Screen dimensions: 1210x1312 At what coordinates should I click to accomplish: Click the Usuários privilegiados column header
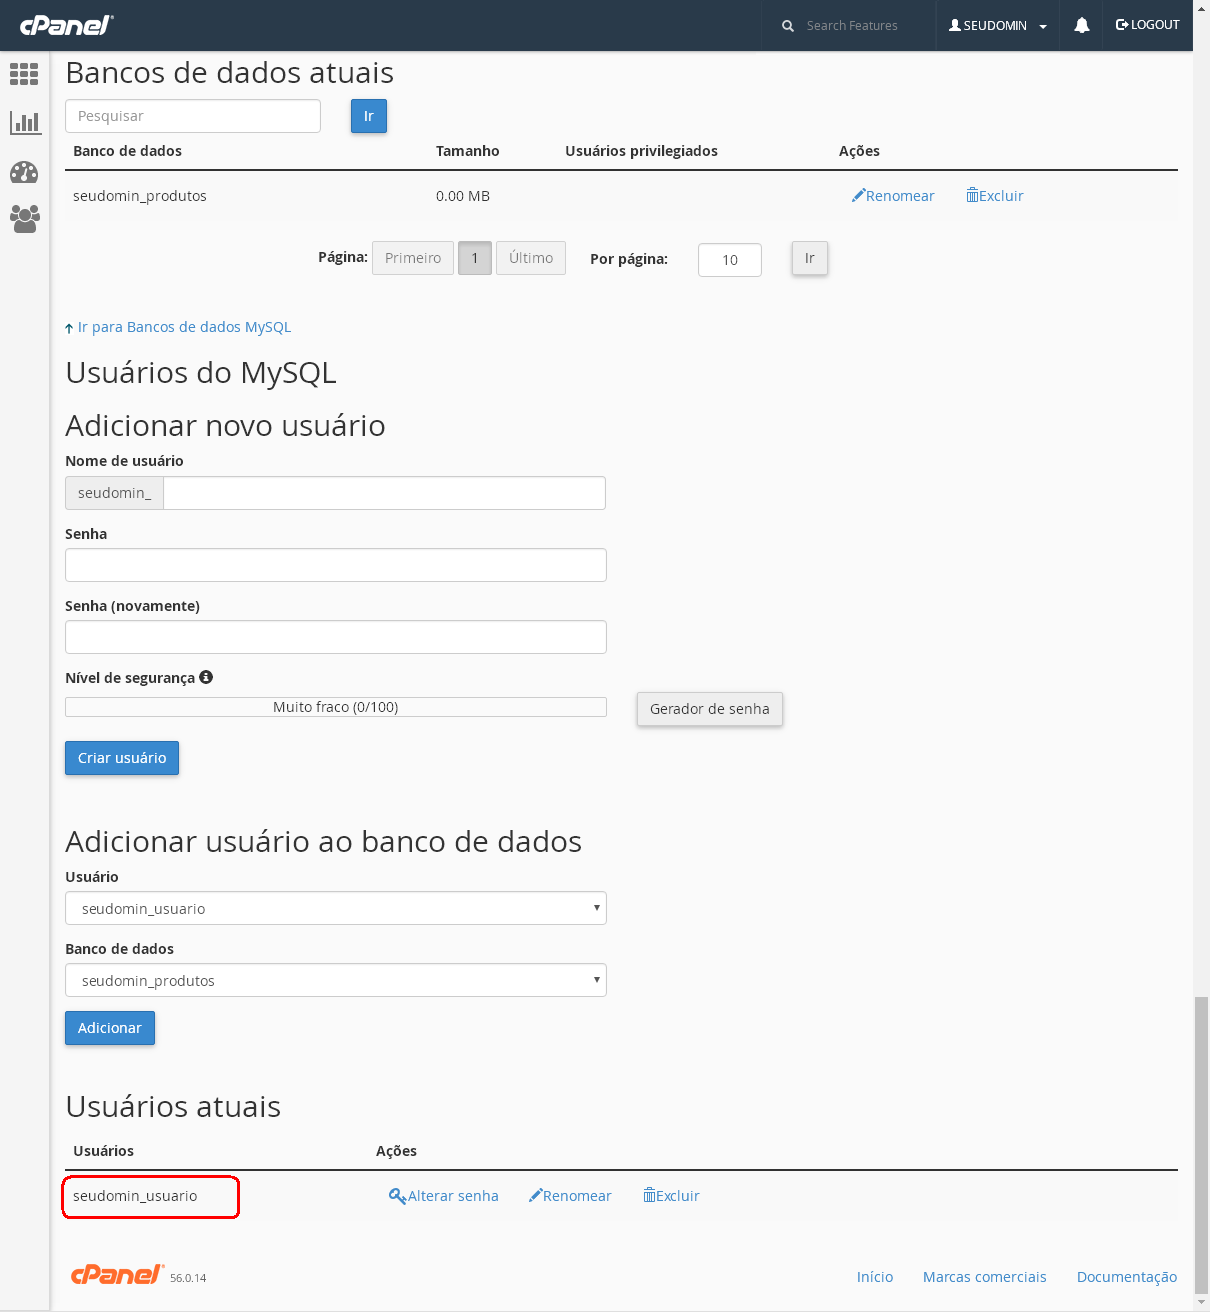tap(641, 151)
